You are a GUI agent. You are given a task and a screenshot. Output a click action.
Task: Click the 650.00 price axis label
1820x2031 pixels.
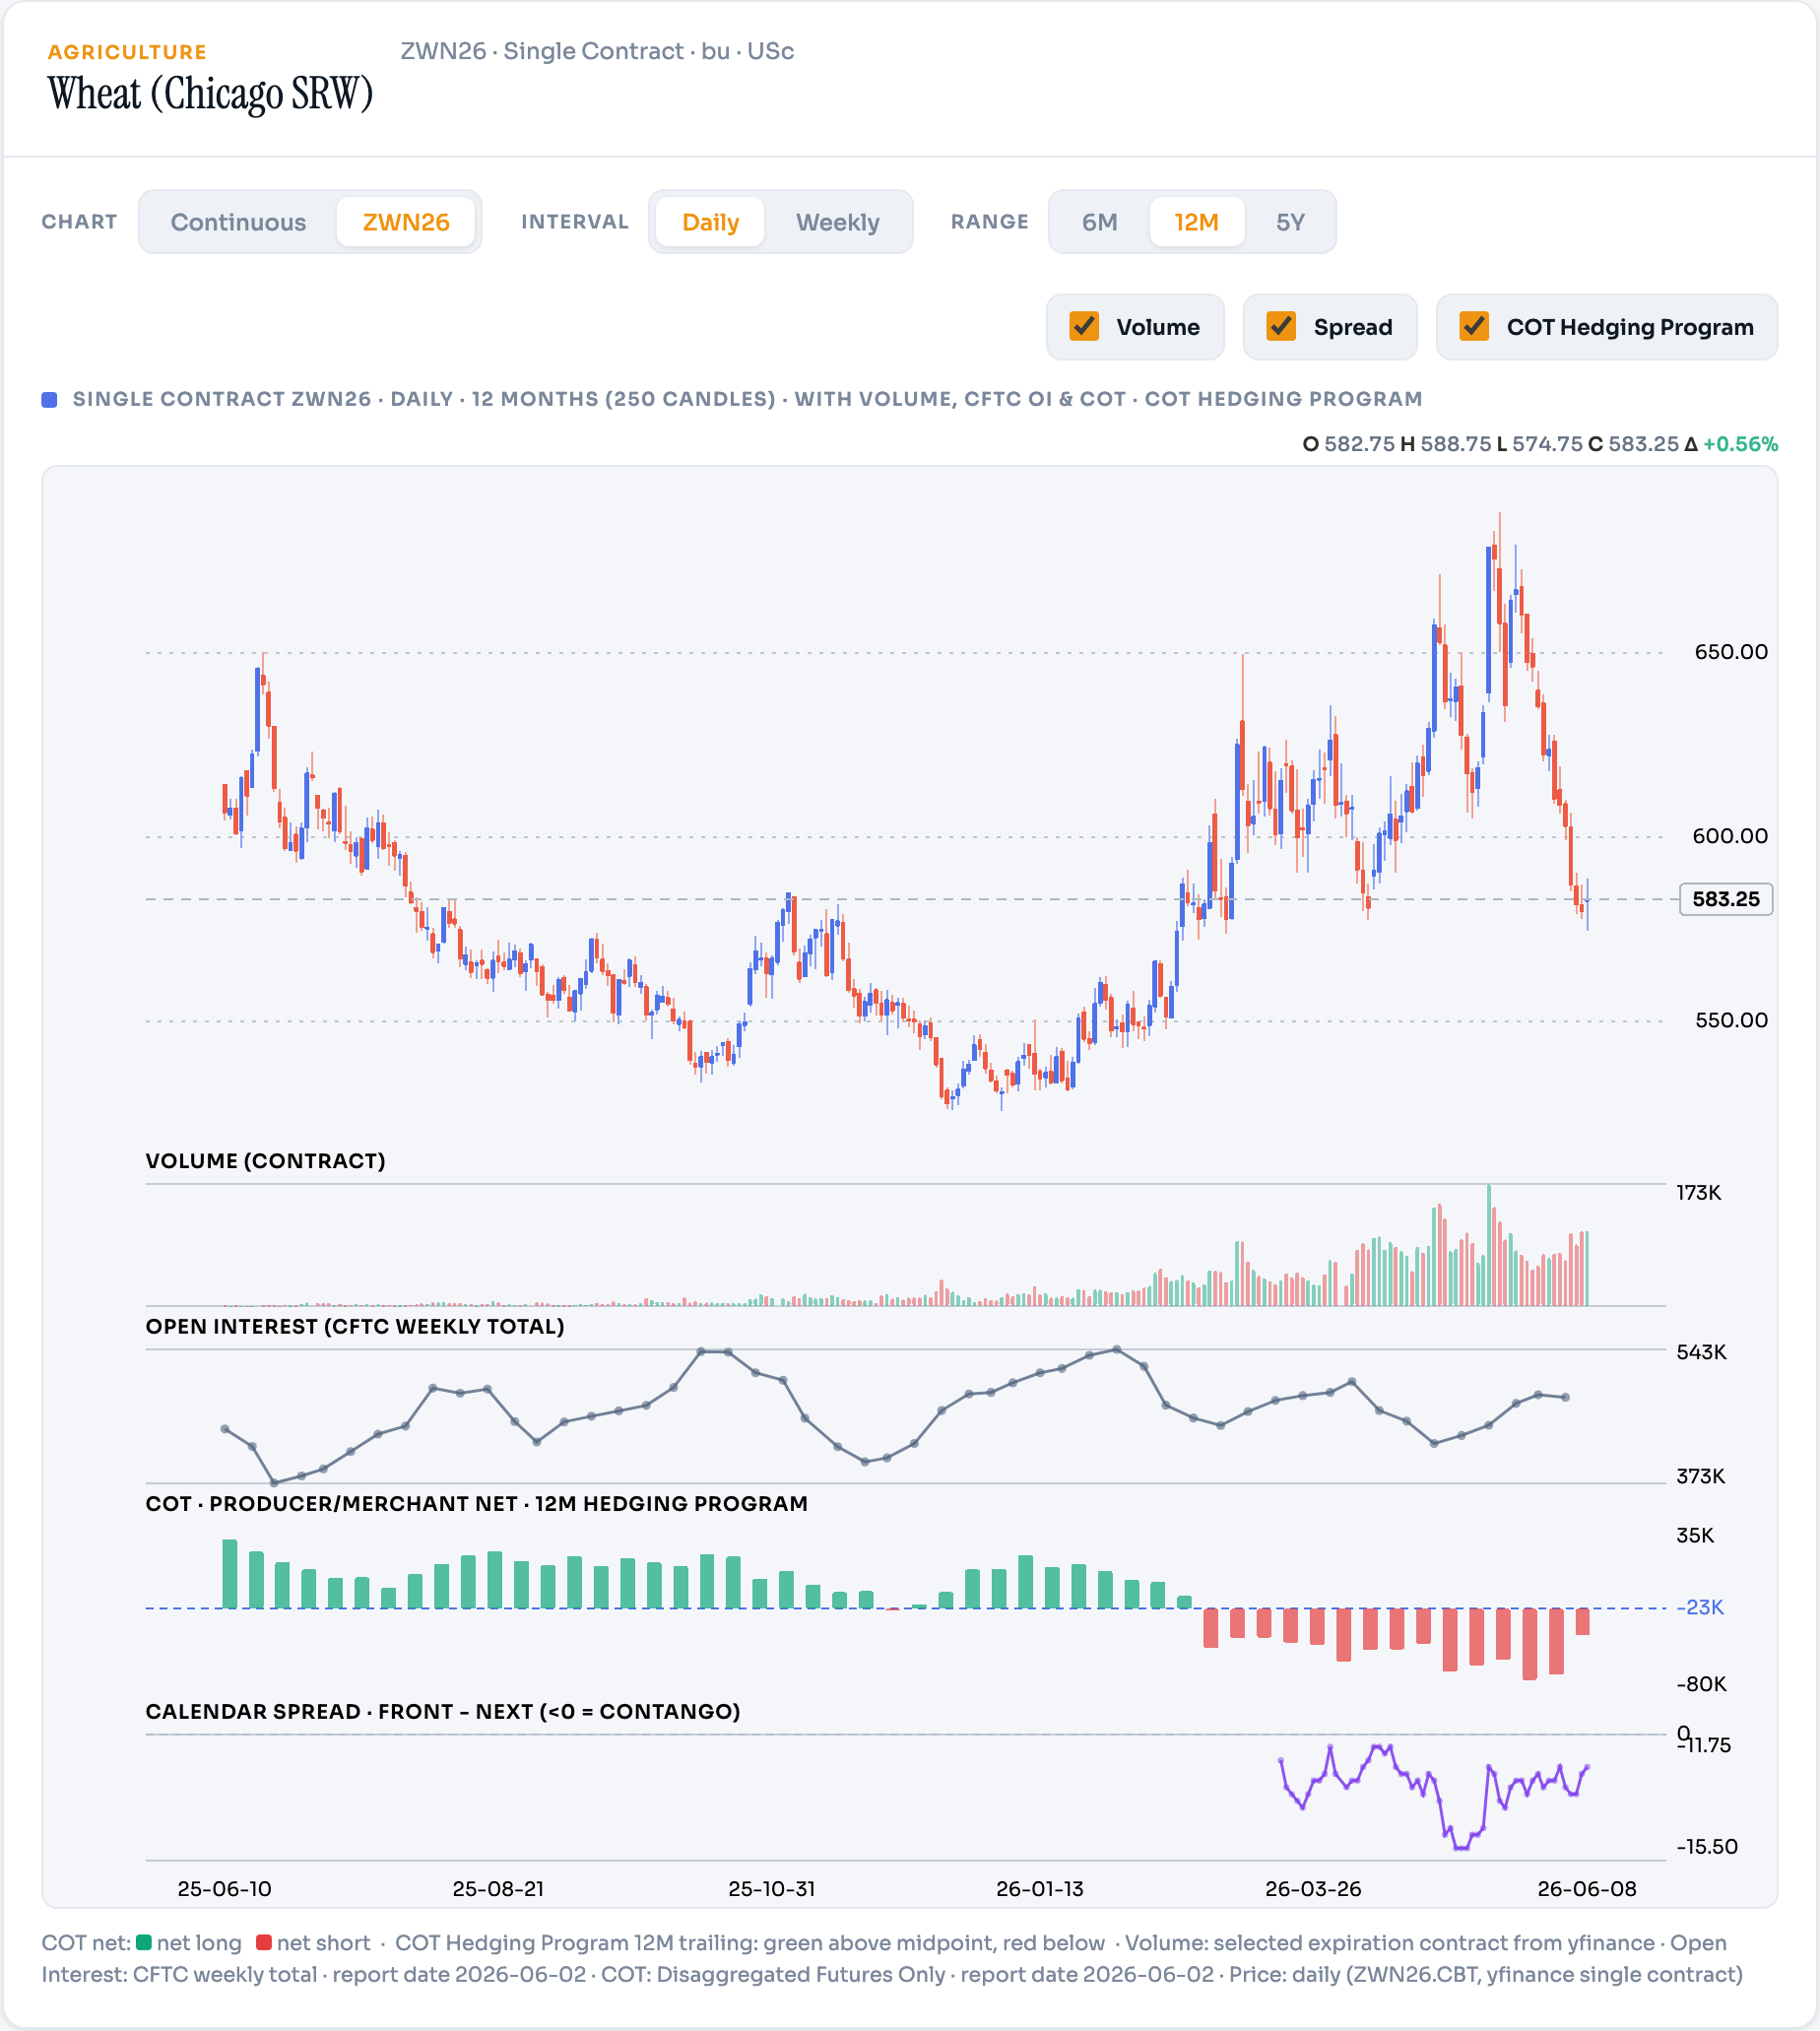coord(1730,652)
